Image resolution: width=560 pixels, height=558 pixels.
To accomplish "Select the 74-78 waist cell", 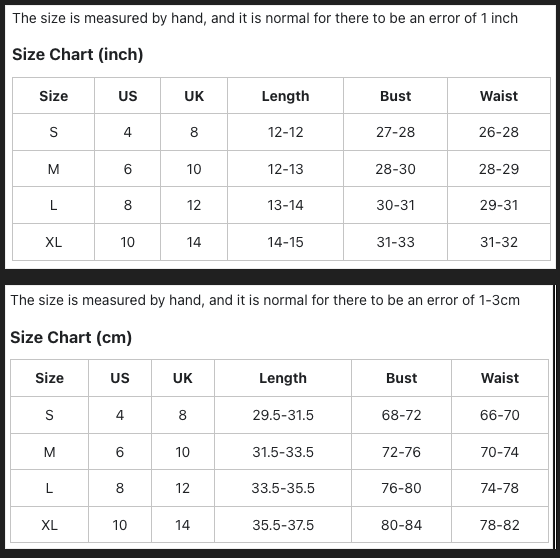I will click(x=499, y=488).
